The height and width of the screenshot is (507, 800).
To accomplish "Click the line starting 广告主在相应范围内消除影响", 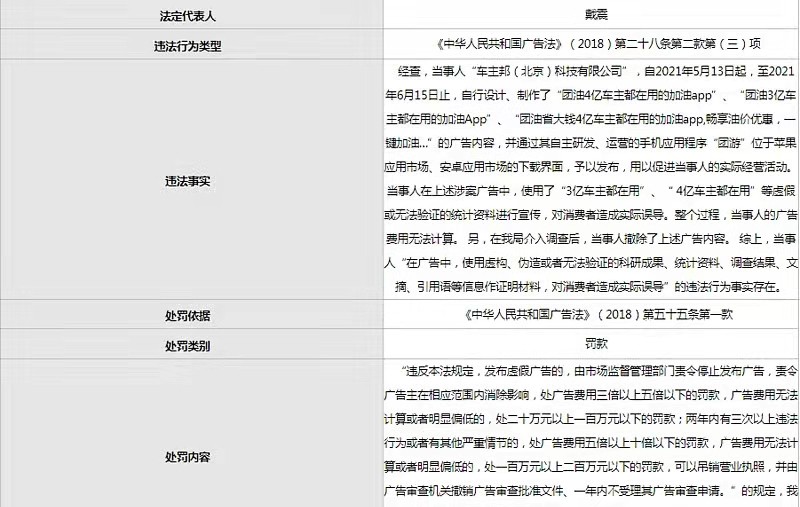I will [x=590, y=395].
